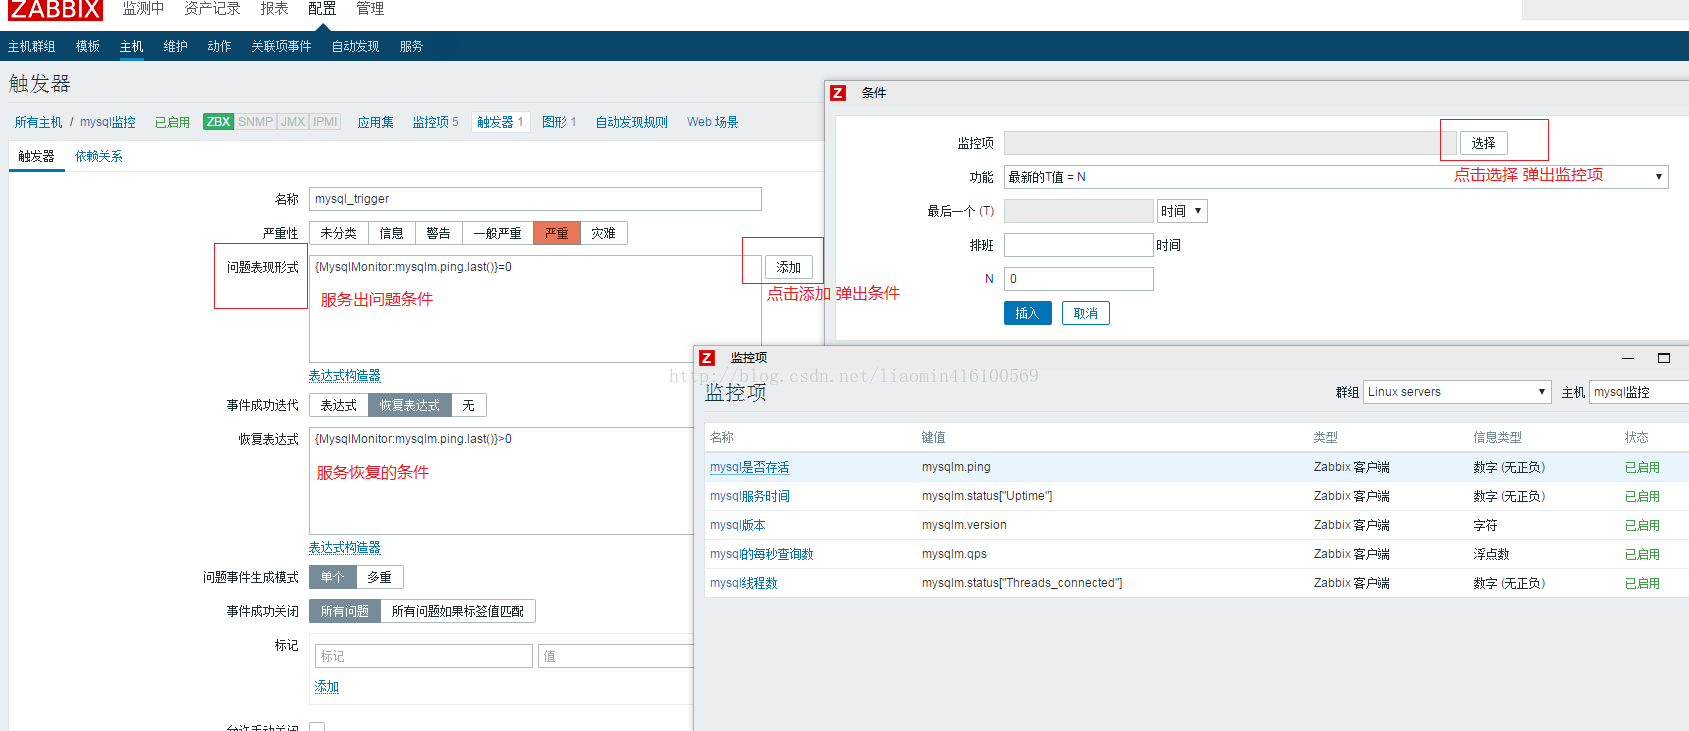
Task: Select 多重 event generation mode
Action: 380,577
